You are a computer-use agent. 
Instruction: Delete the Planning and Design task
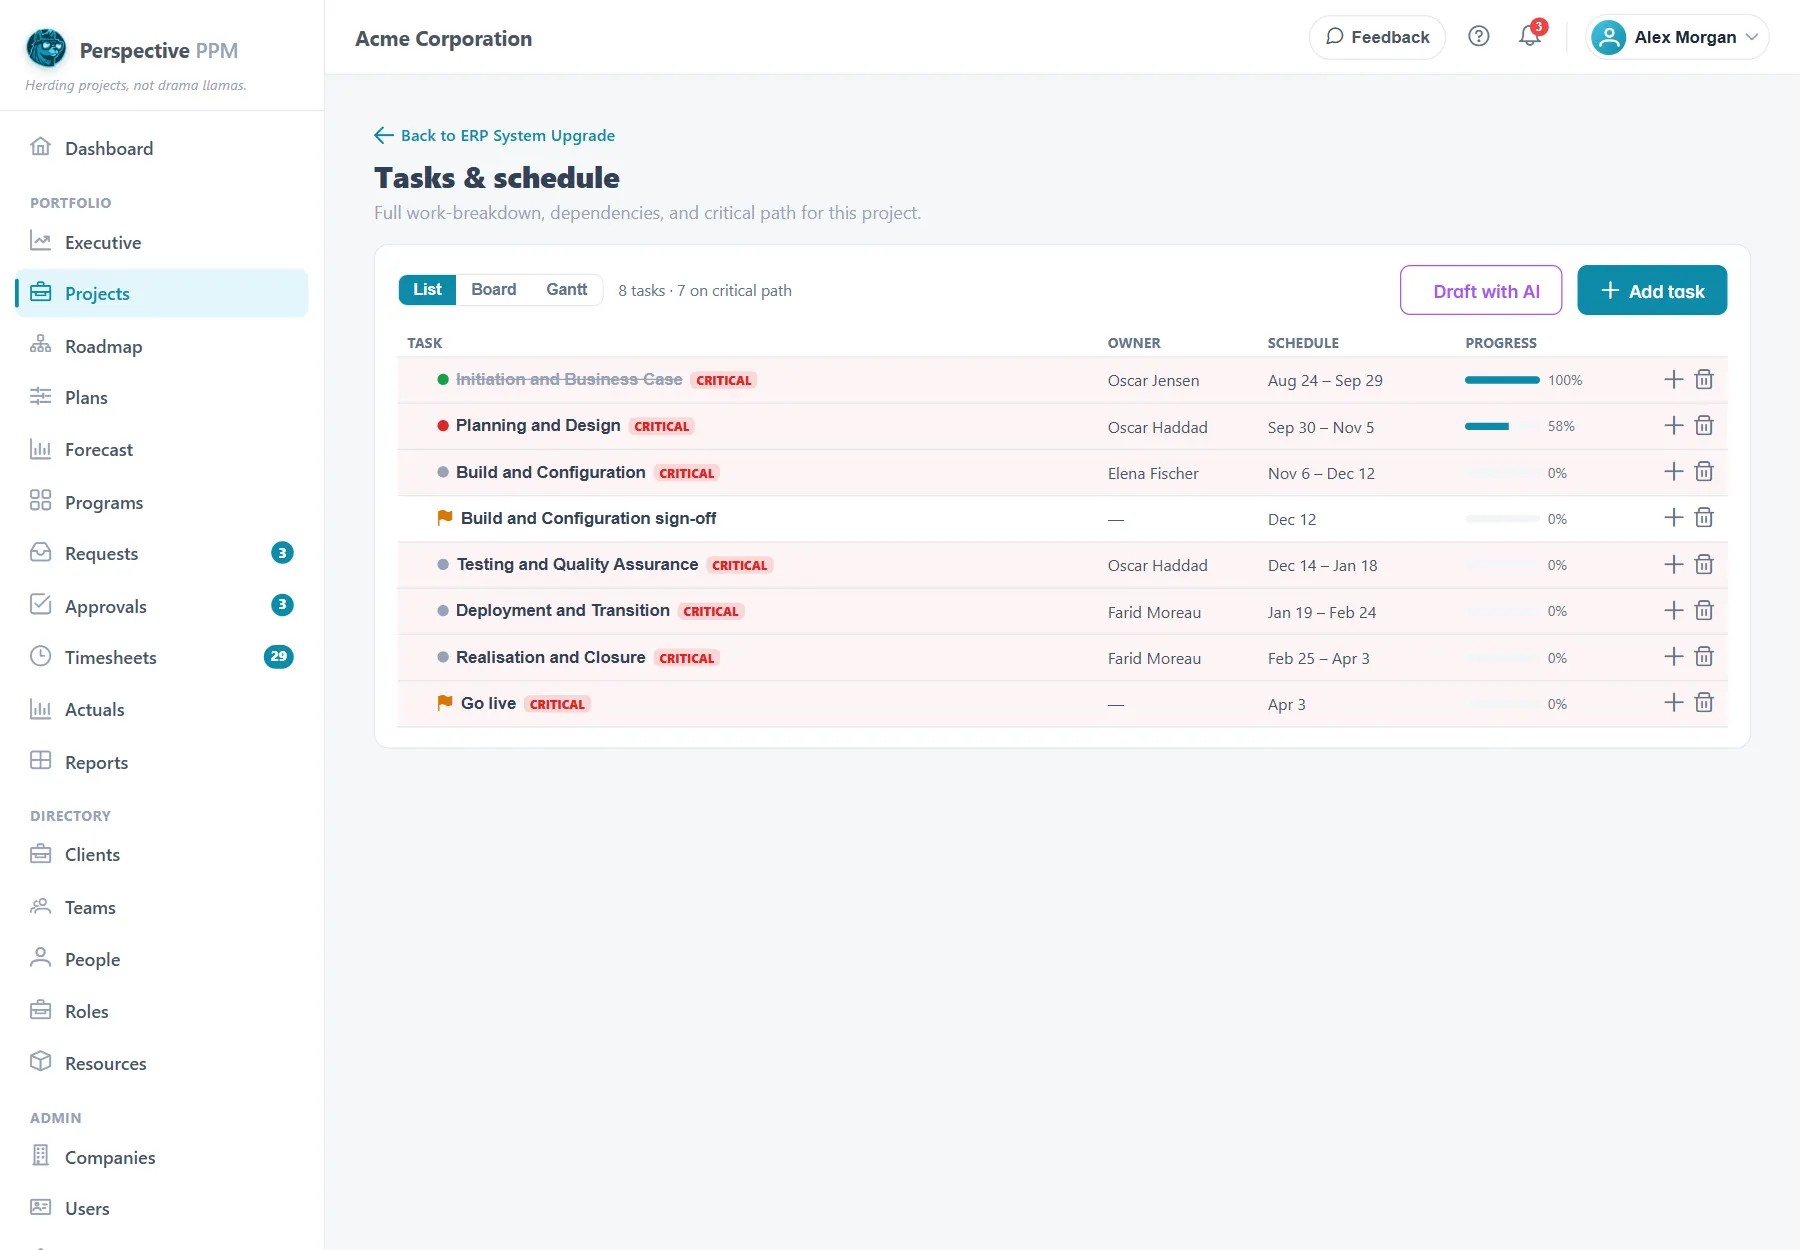coord(1704,426)
